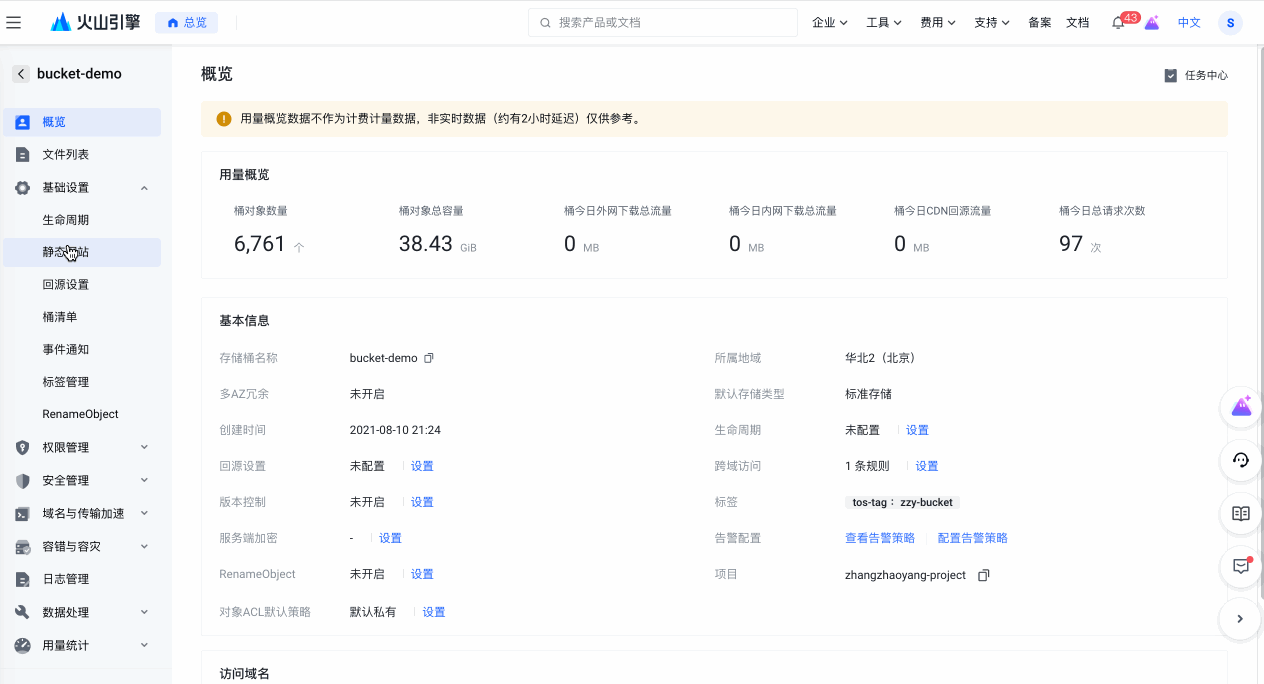The height and width of the screenshot is (684, 1264).
Task: Open the 企业 dropdown menu
Action: click(x=830, y=23)
